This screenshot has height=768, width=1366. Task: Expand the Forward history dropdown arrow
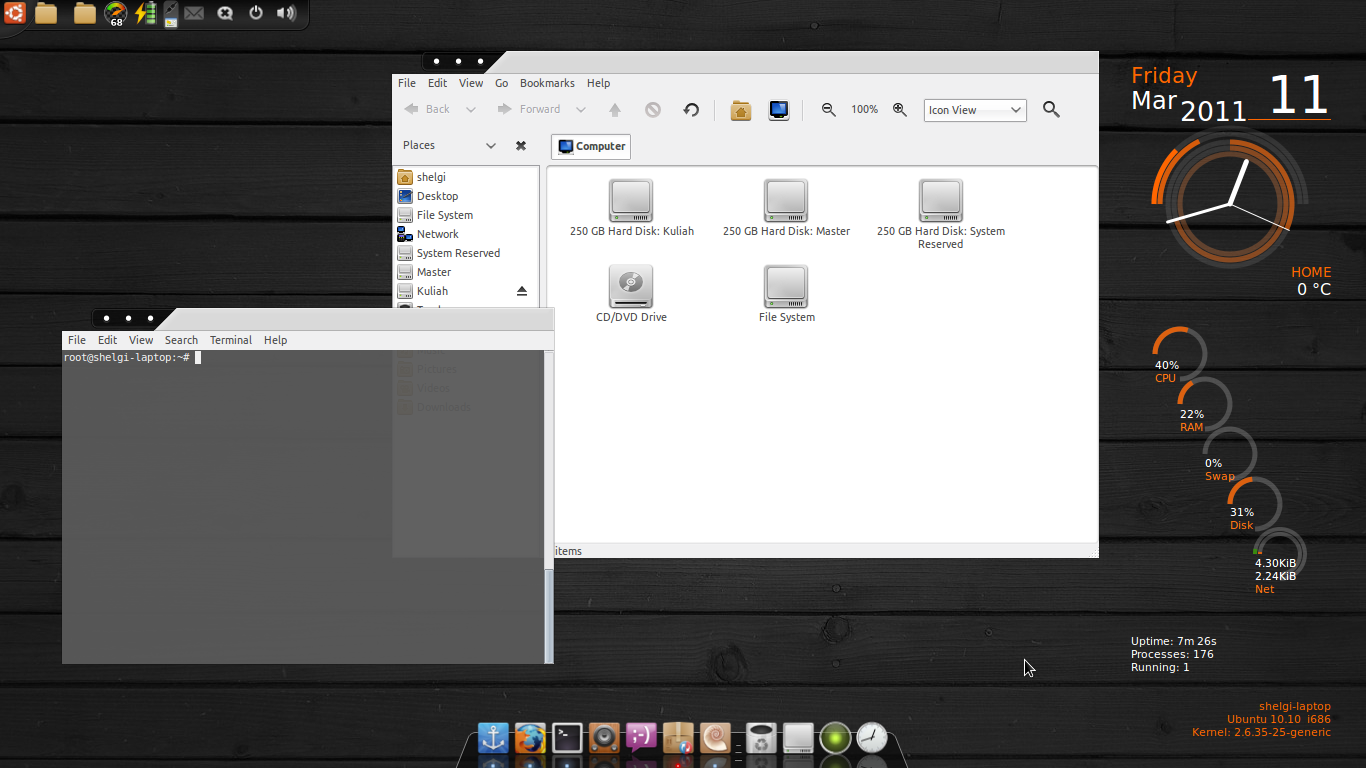point(581,110)
